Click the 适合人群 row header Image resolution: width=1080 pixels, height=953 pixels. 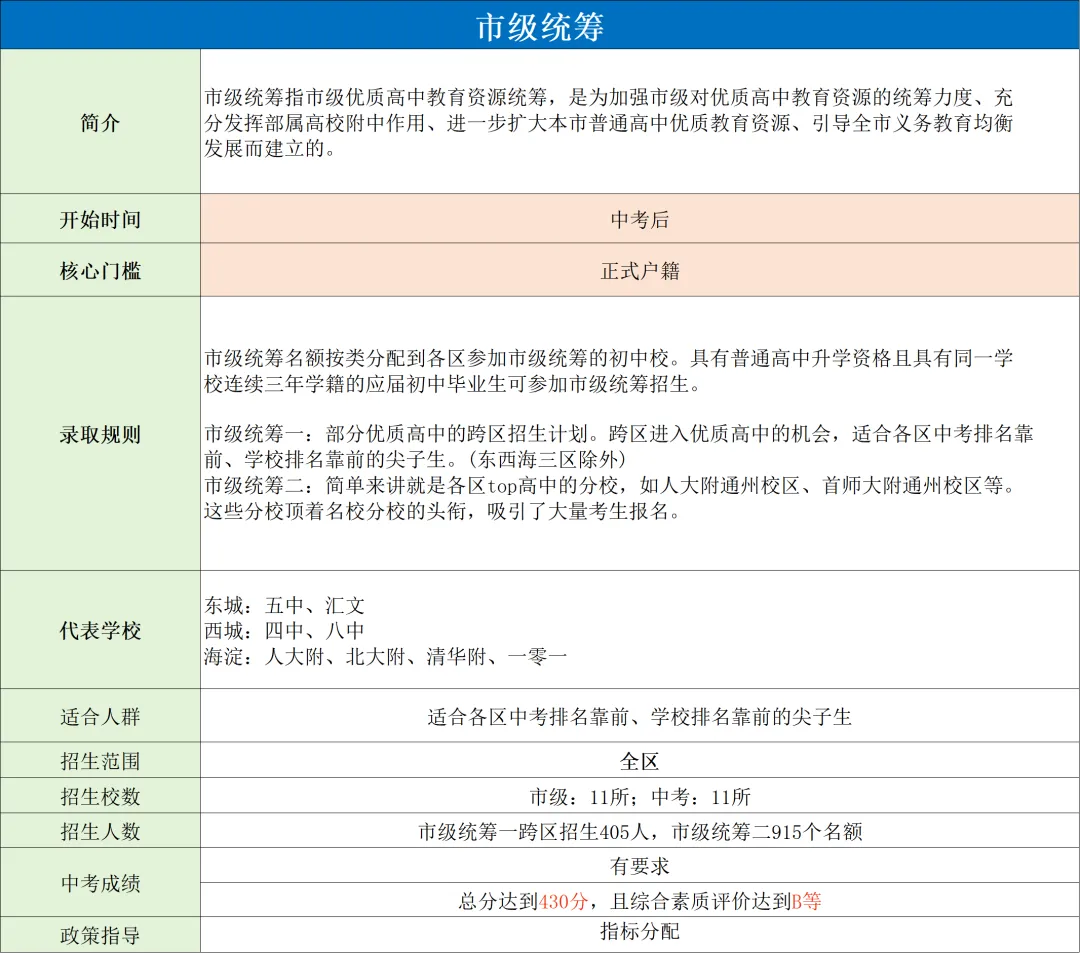(99, 714)
